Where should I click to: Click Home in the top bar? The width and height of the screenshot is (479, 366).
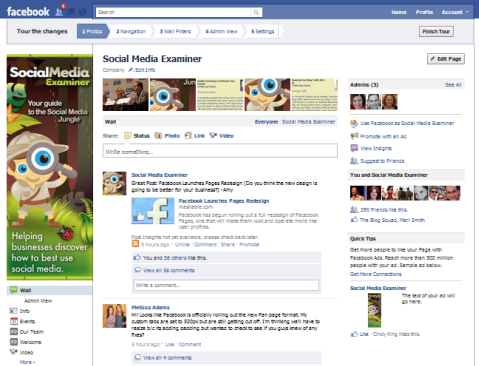pos(399,12)
